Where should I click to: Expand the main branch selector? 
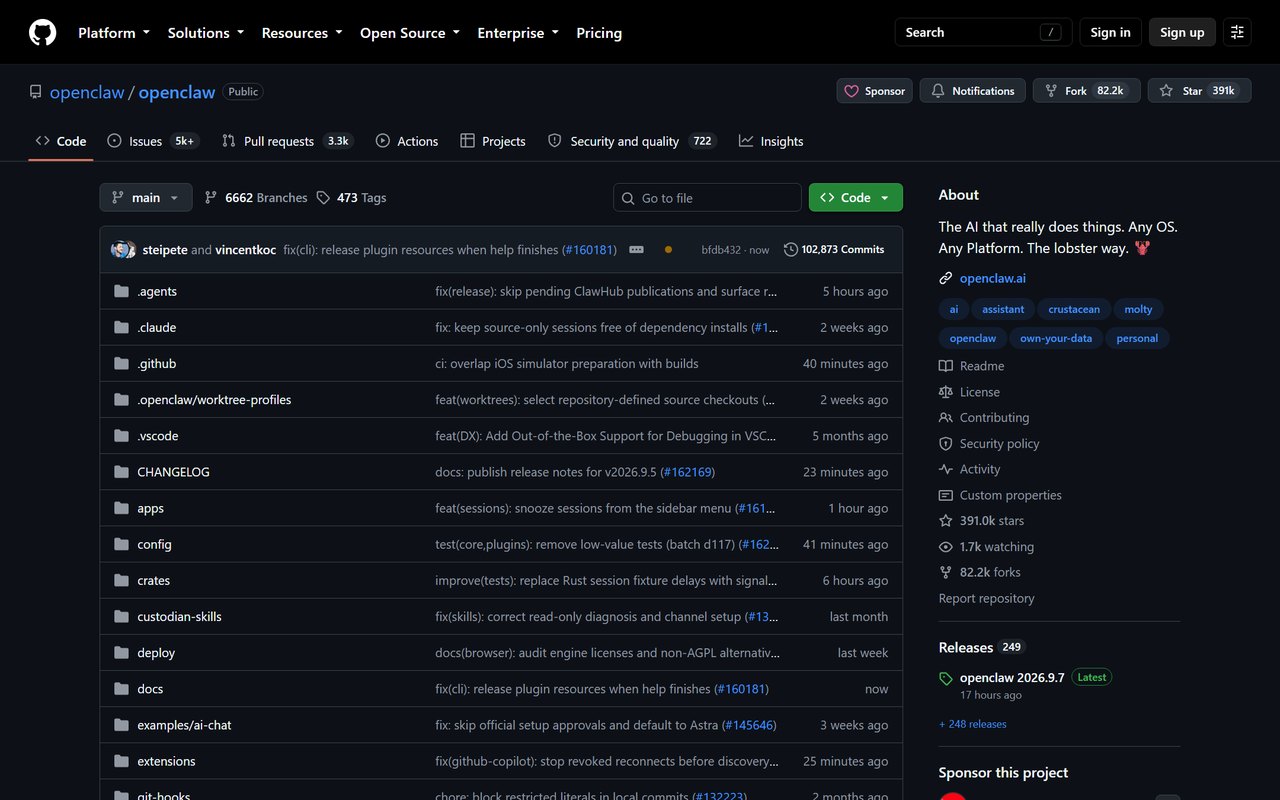tap(146, 198)
